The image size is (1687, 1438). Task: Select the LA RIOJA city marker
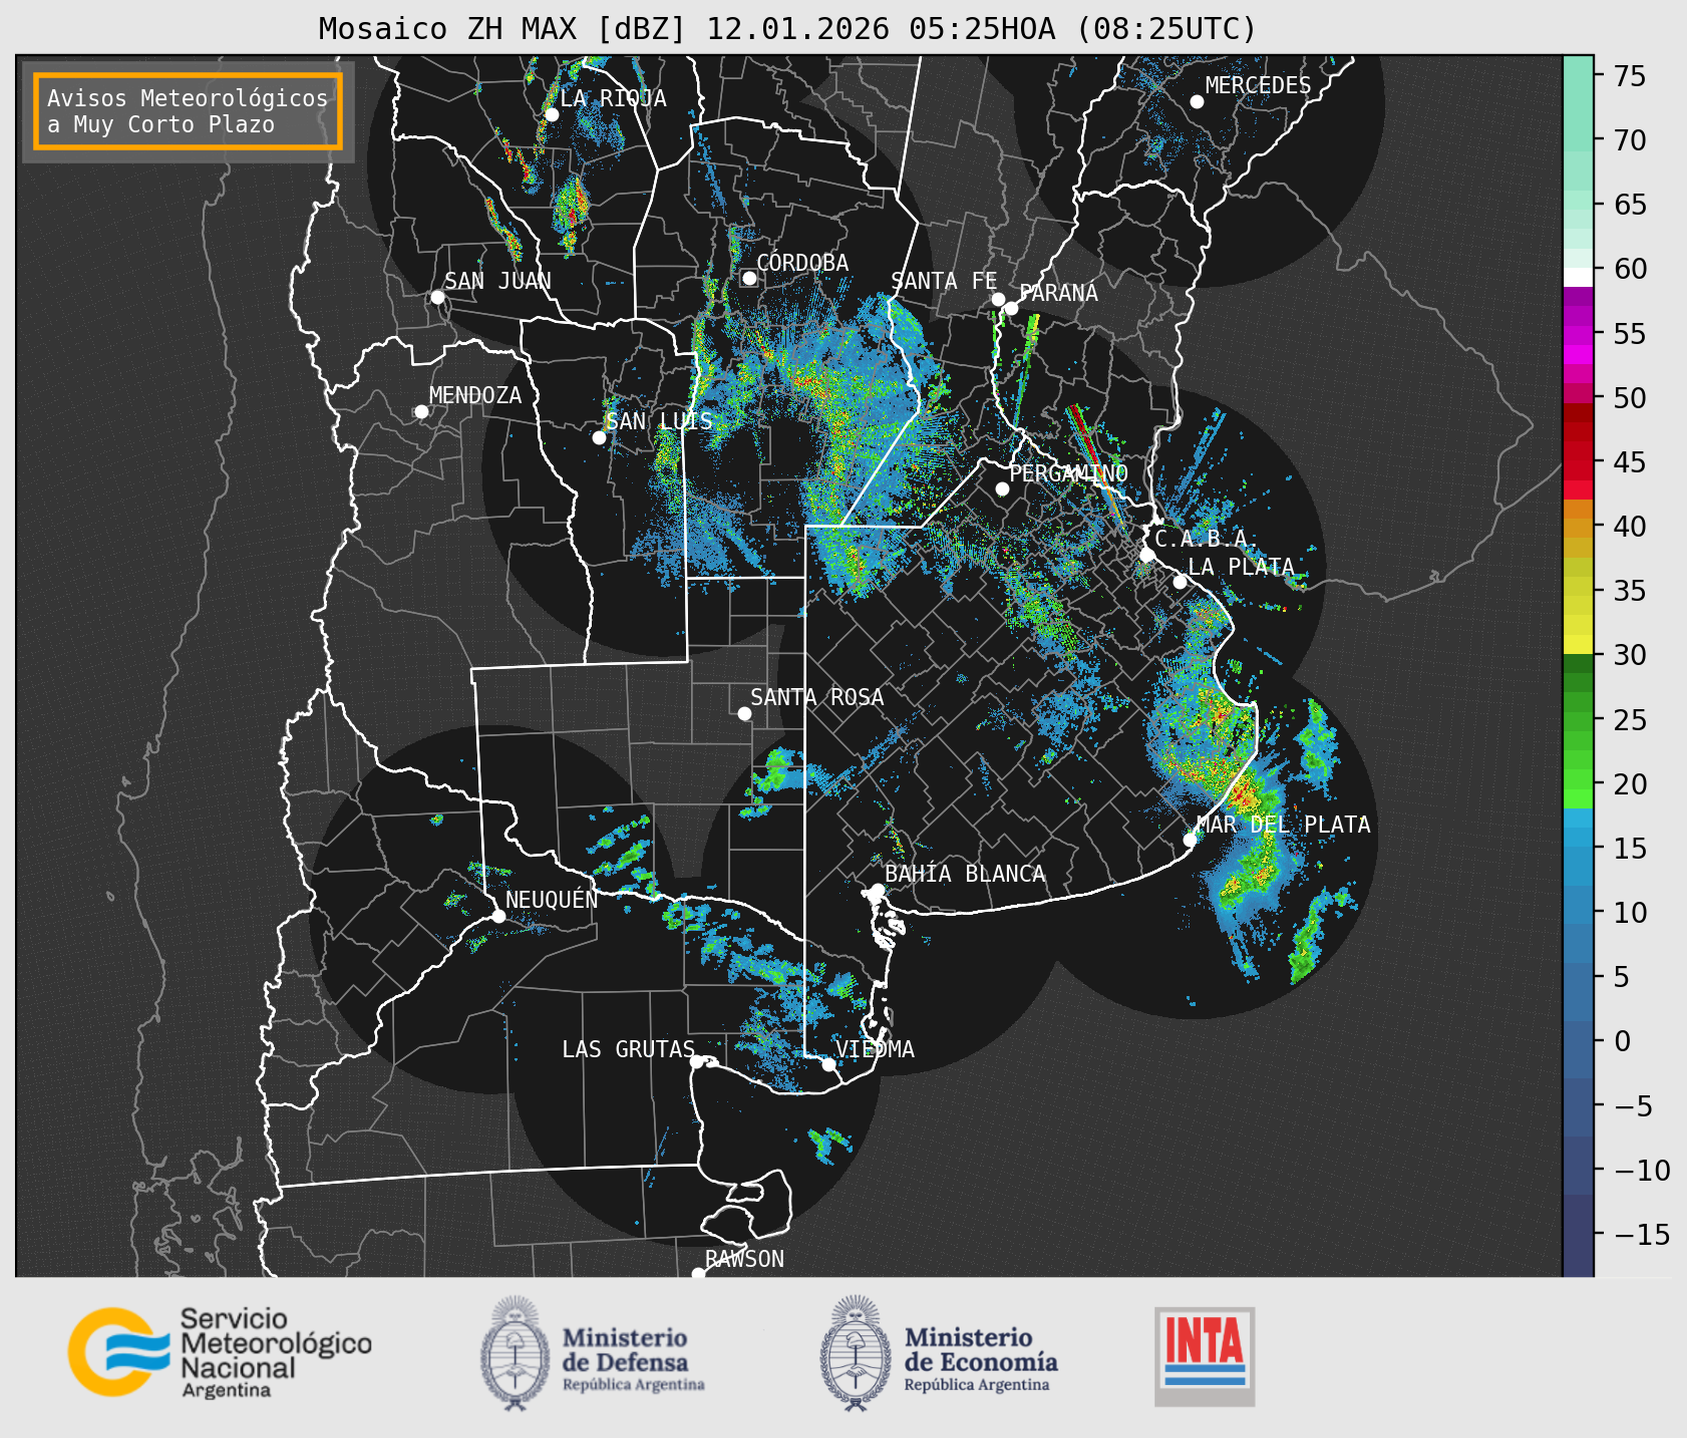[551, 115]
